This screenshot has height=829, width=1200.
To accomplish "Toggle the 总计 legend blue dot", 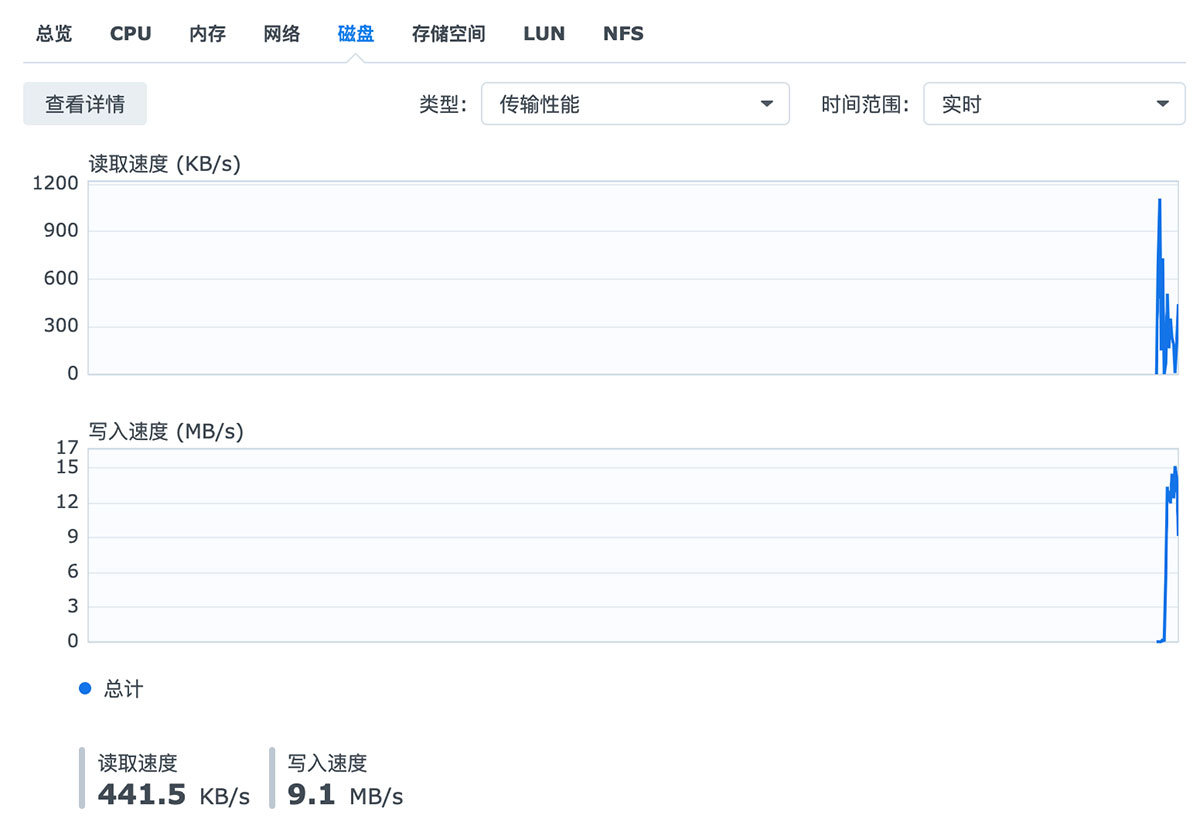I will (x=85, y=689).
